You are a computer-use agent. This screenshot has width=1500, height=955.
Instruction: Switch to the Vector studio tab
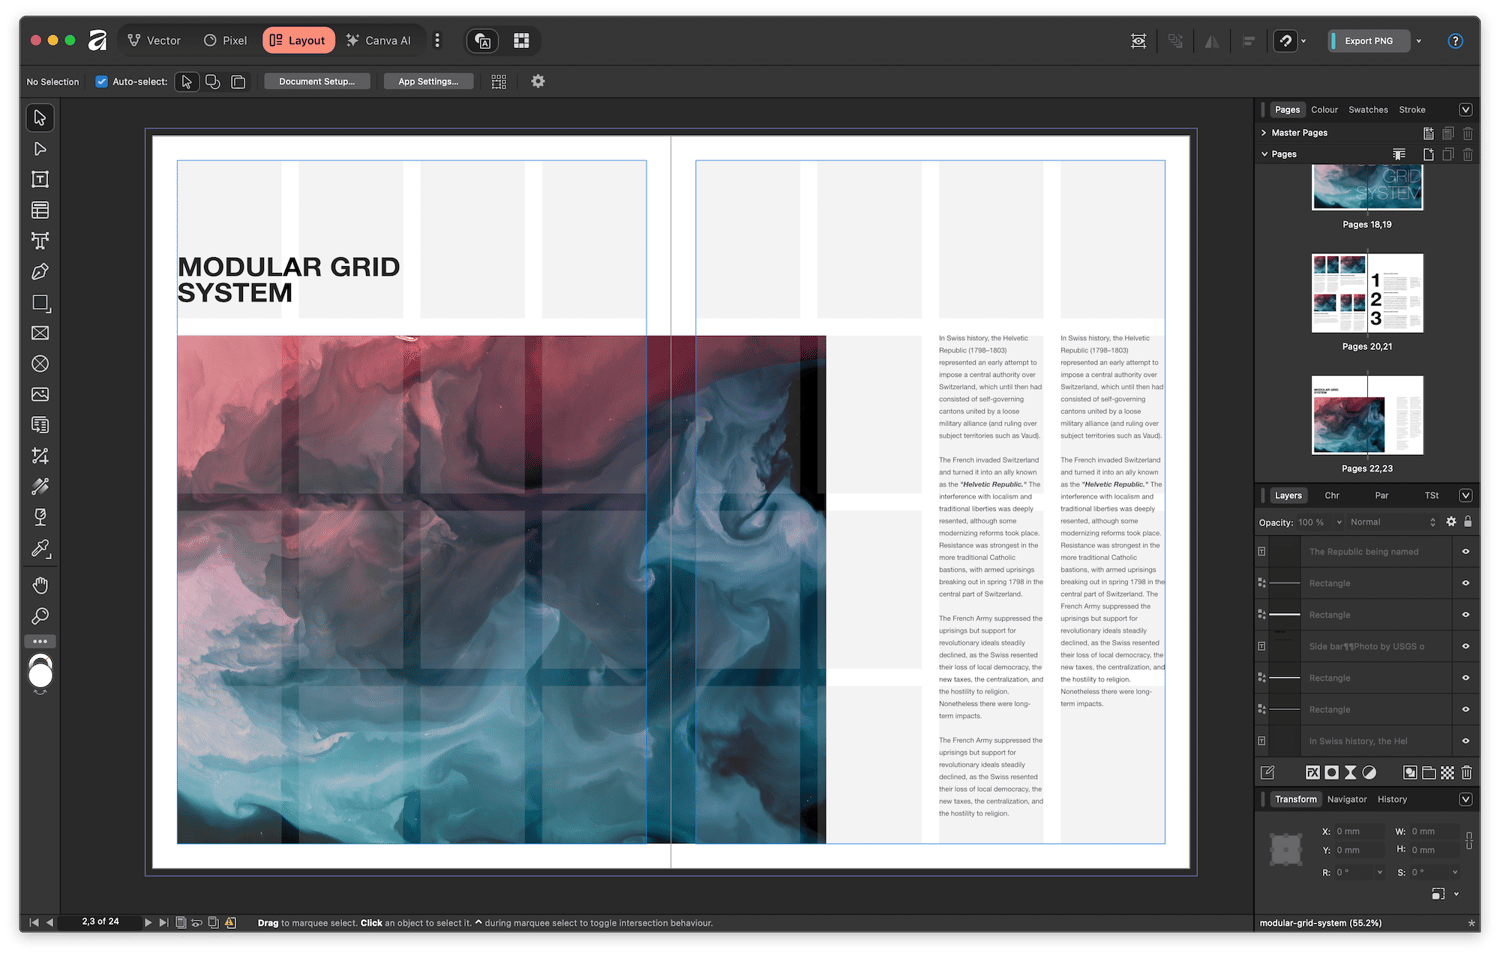click(x=154, y=41)
